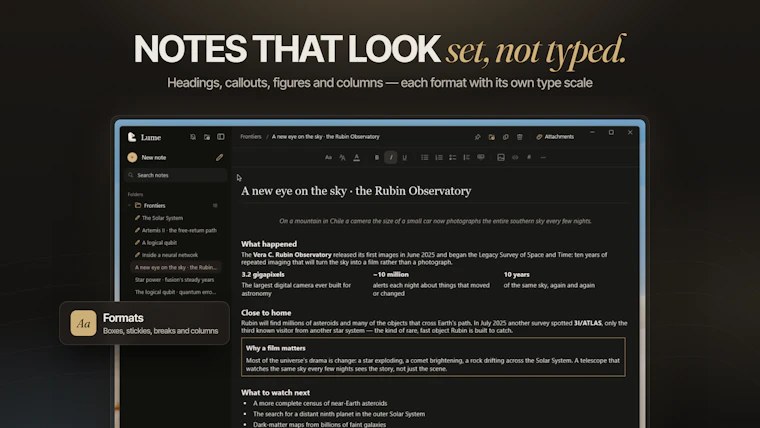Viewport: 760px width, 428px height.
Task: Click the 3.2 gigapixels column heading
Action: click(x=263, y=274)
